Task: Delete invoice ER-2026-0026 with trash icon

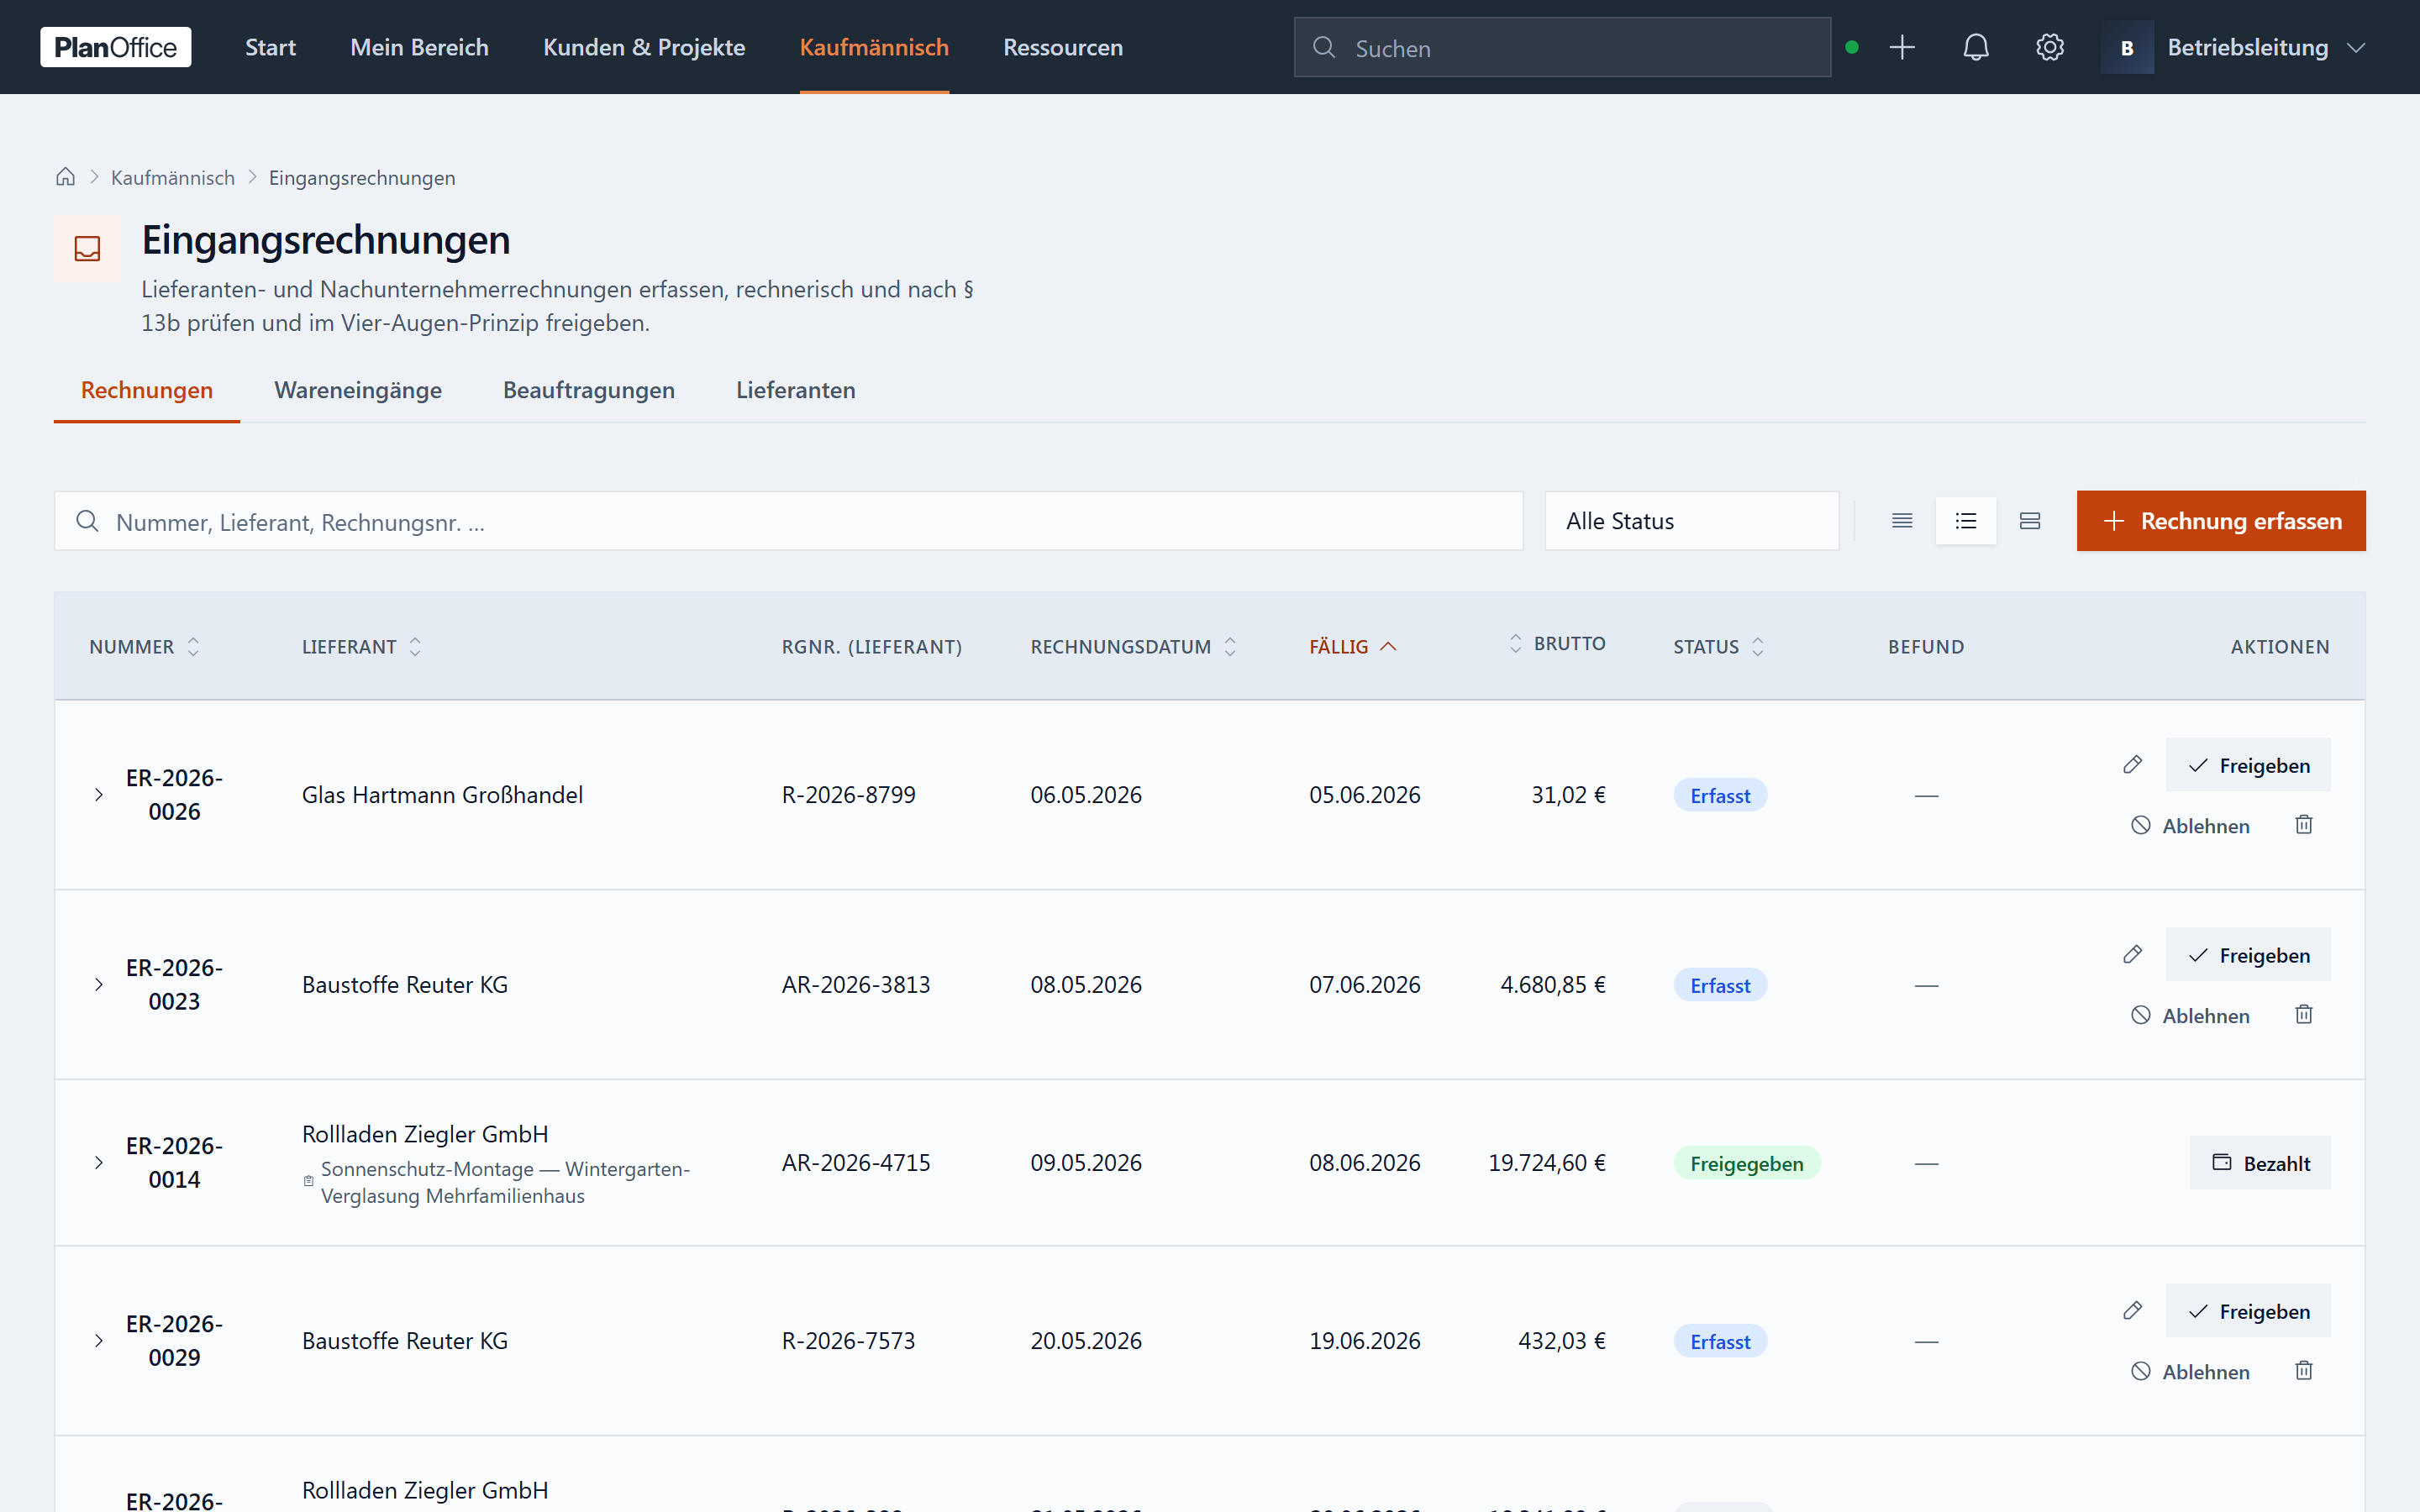Action: coord(2304,825)
